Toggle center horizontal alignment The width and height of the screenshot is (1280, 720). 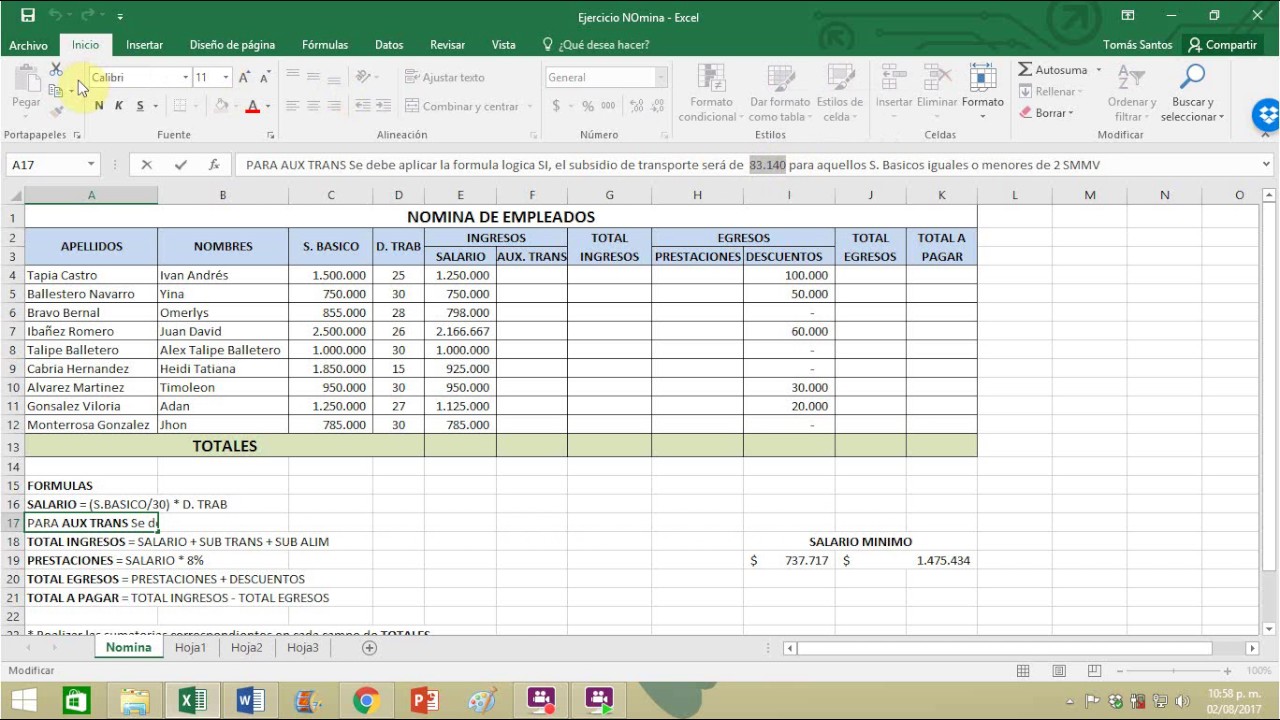coord(313,106)
